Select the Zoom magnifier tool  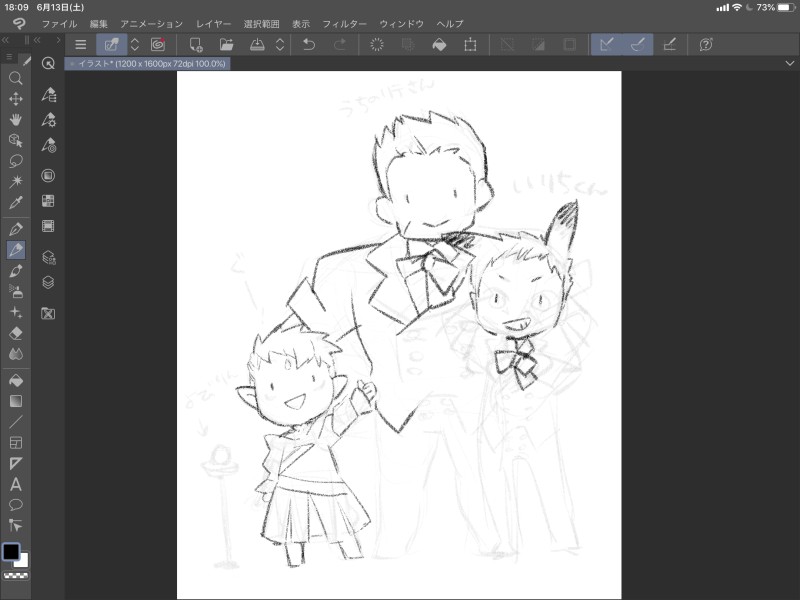coord(16,78)
